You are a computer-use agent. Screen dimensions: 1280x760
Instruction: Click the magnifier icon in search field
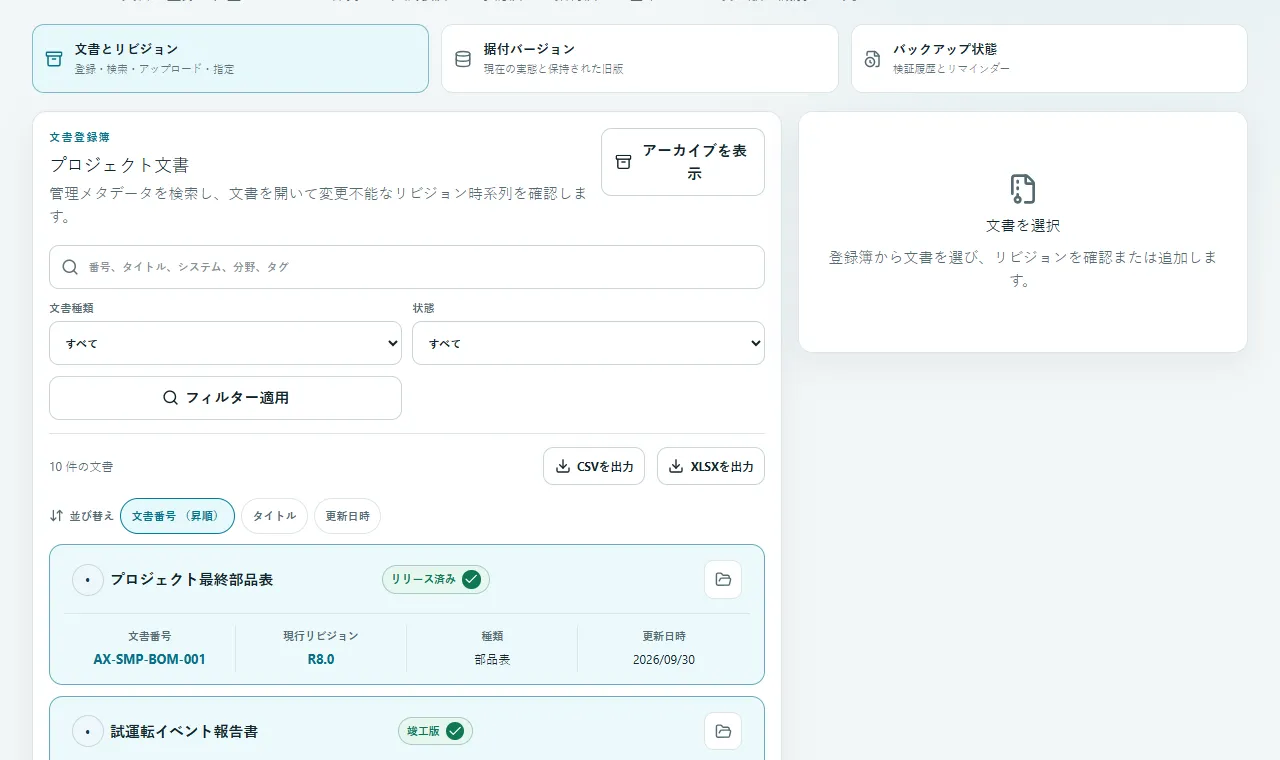point(70,267)
